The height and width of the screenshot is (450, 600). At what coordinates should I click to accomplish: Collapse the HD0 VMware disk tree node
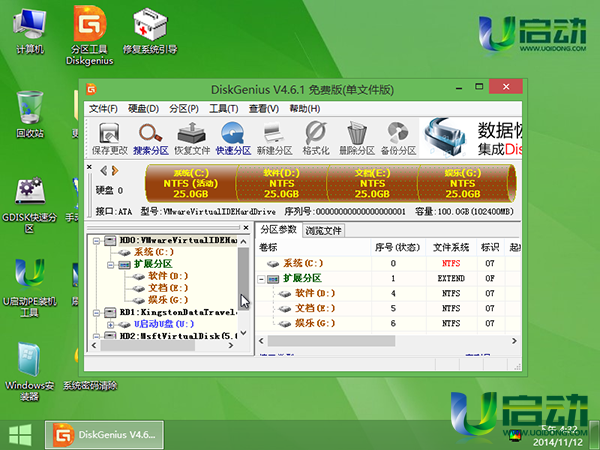point(96,241)
